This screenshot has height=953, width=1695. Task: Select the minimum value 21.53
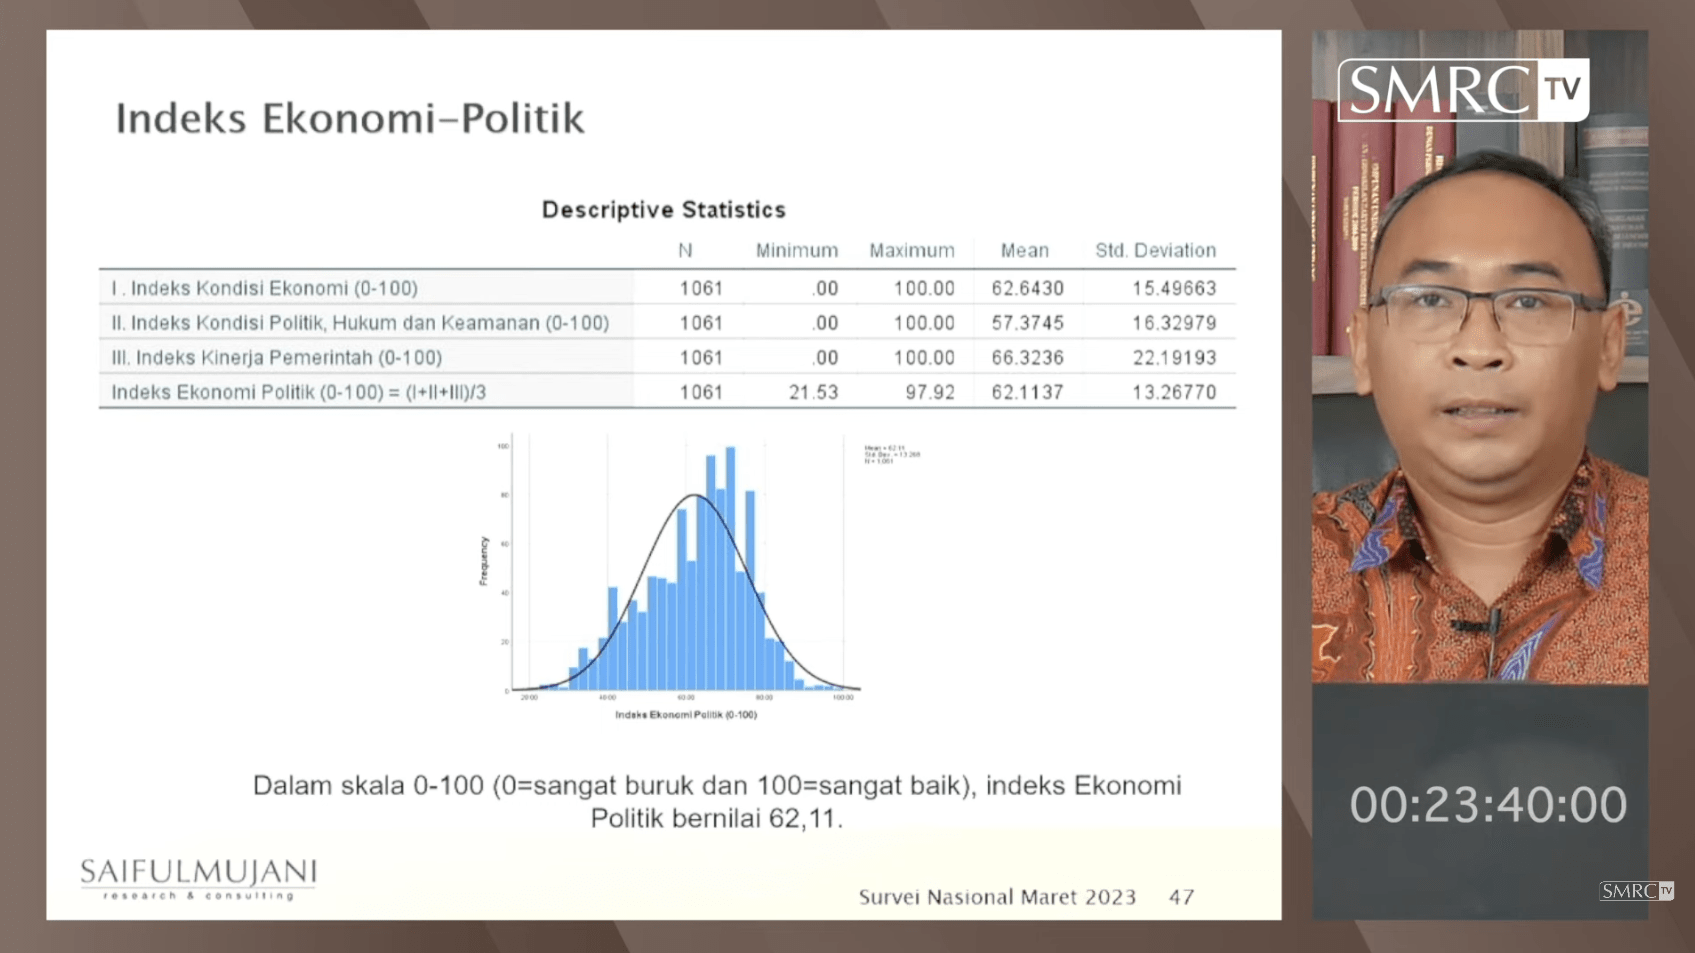812,392
